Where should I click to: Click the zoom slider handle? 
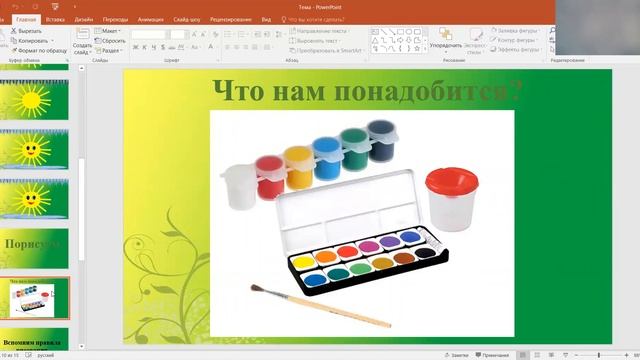[599, 355]
